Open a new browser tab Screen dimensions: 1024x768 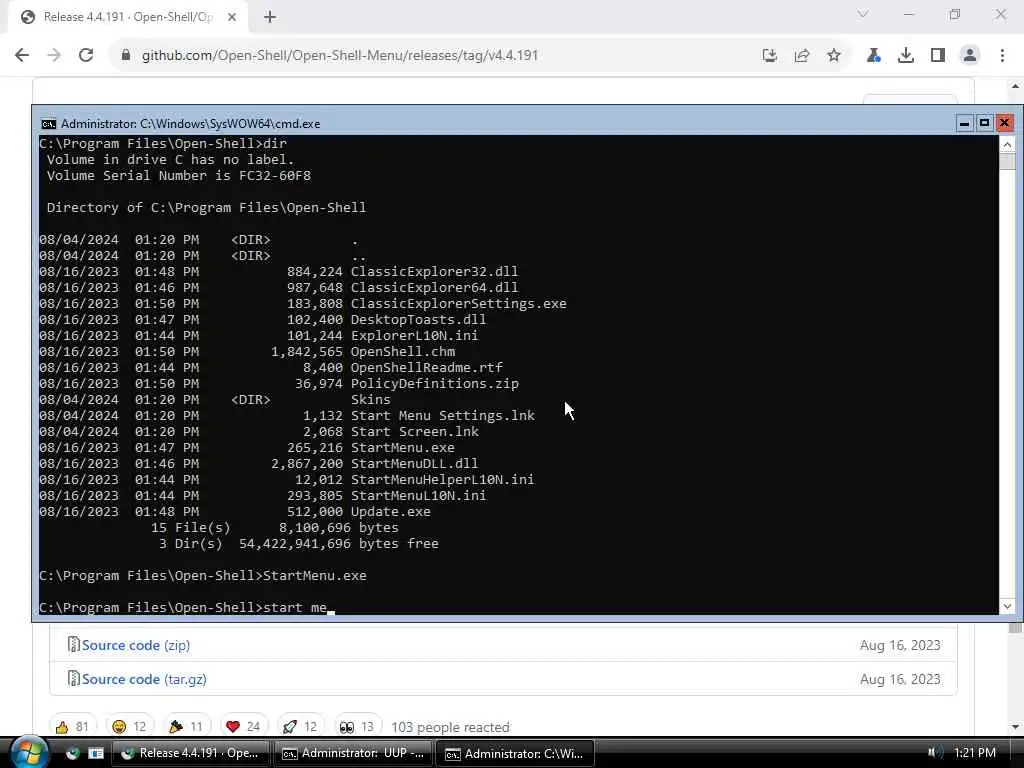point(270,17)
